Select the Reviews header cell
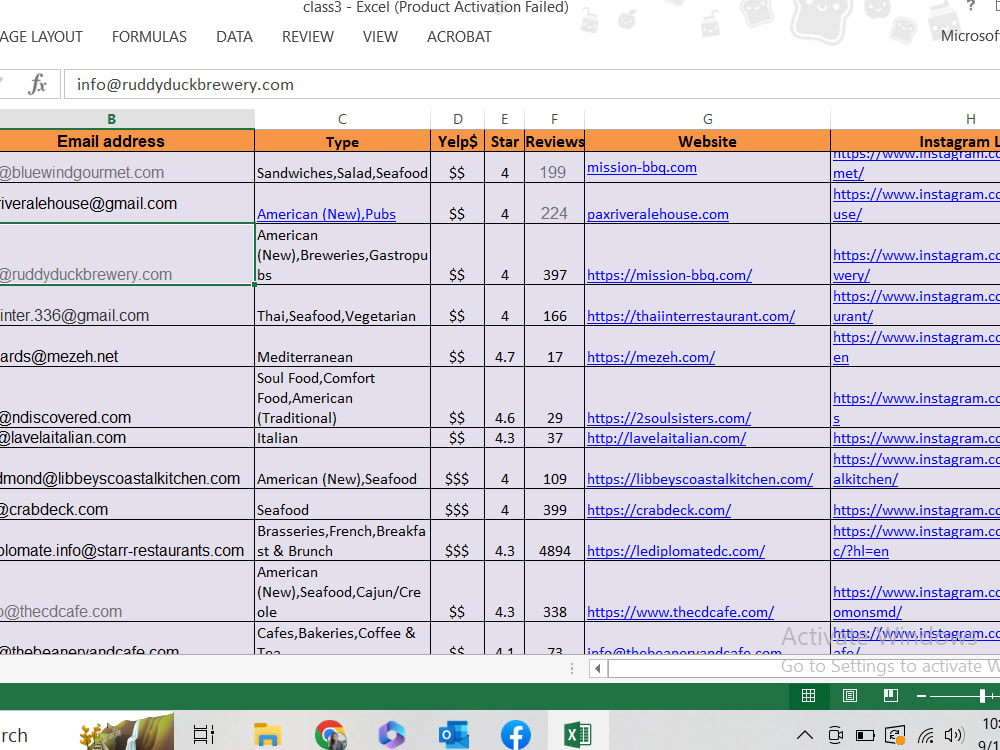The width and height of the screenshot is (1000, 750). pyautogui.click(x=554, y=141)
